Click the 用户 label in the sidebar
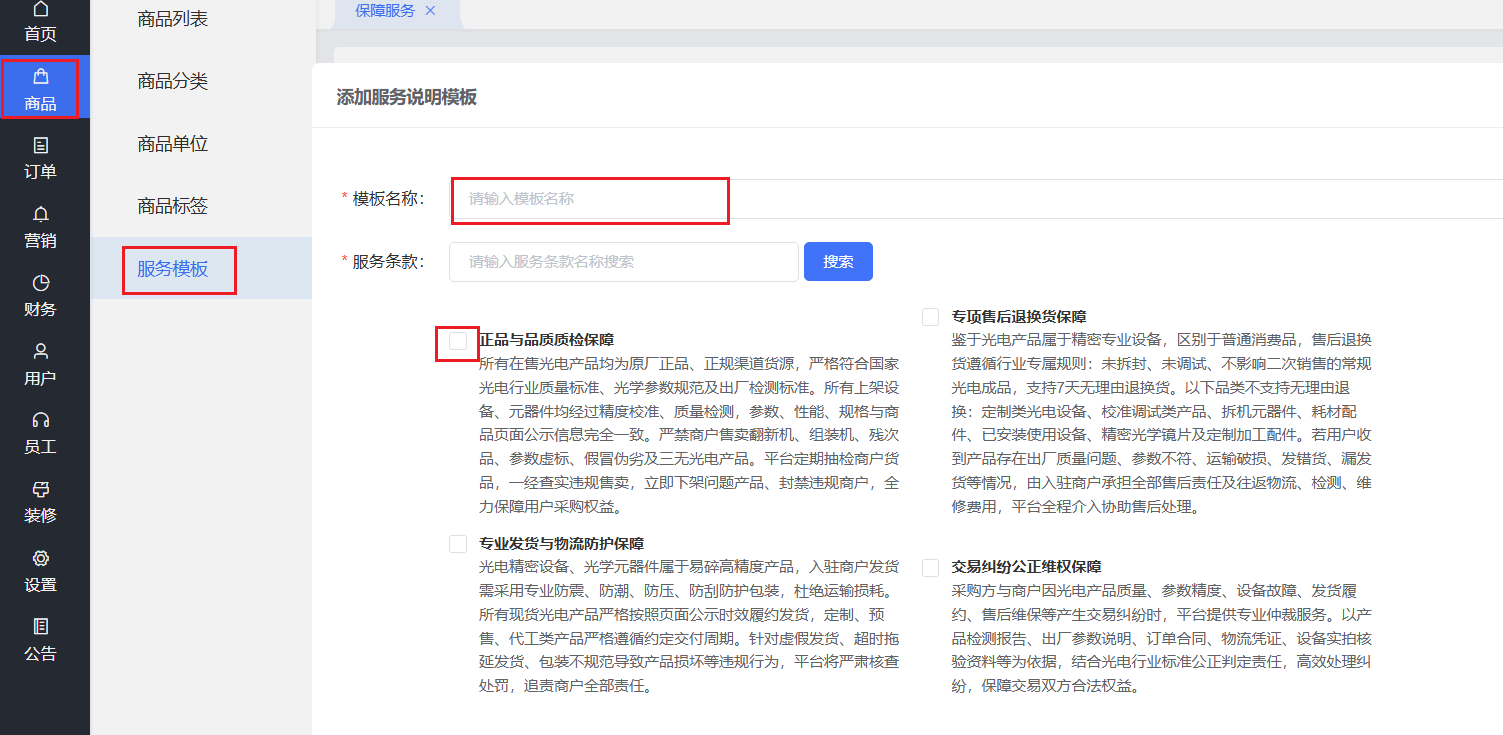The height and width of the screenshot is (735, 1503). (40, 378)
